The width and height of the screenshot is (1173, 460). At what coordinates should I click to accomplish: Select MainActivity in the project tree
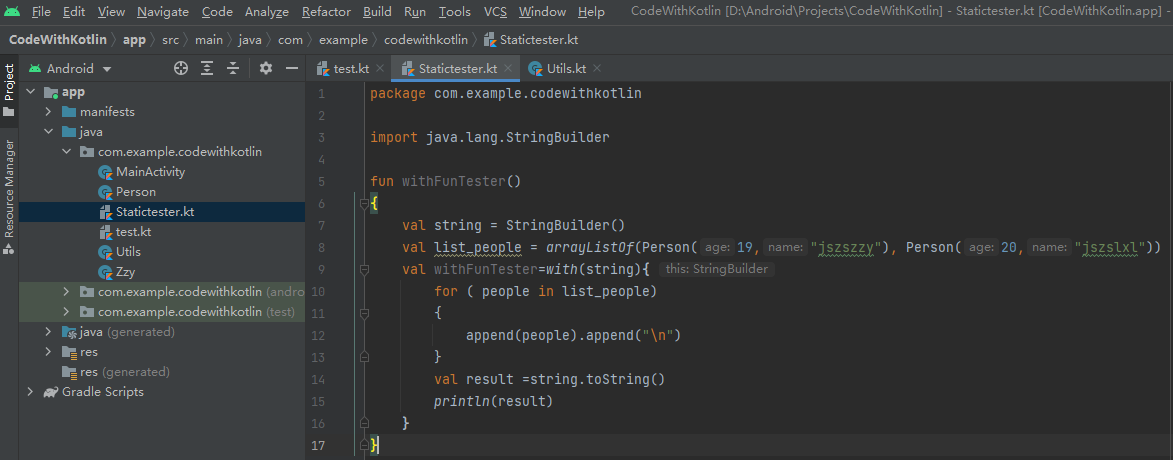tap(150, 172)
